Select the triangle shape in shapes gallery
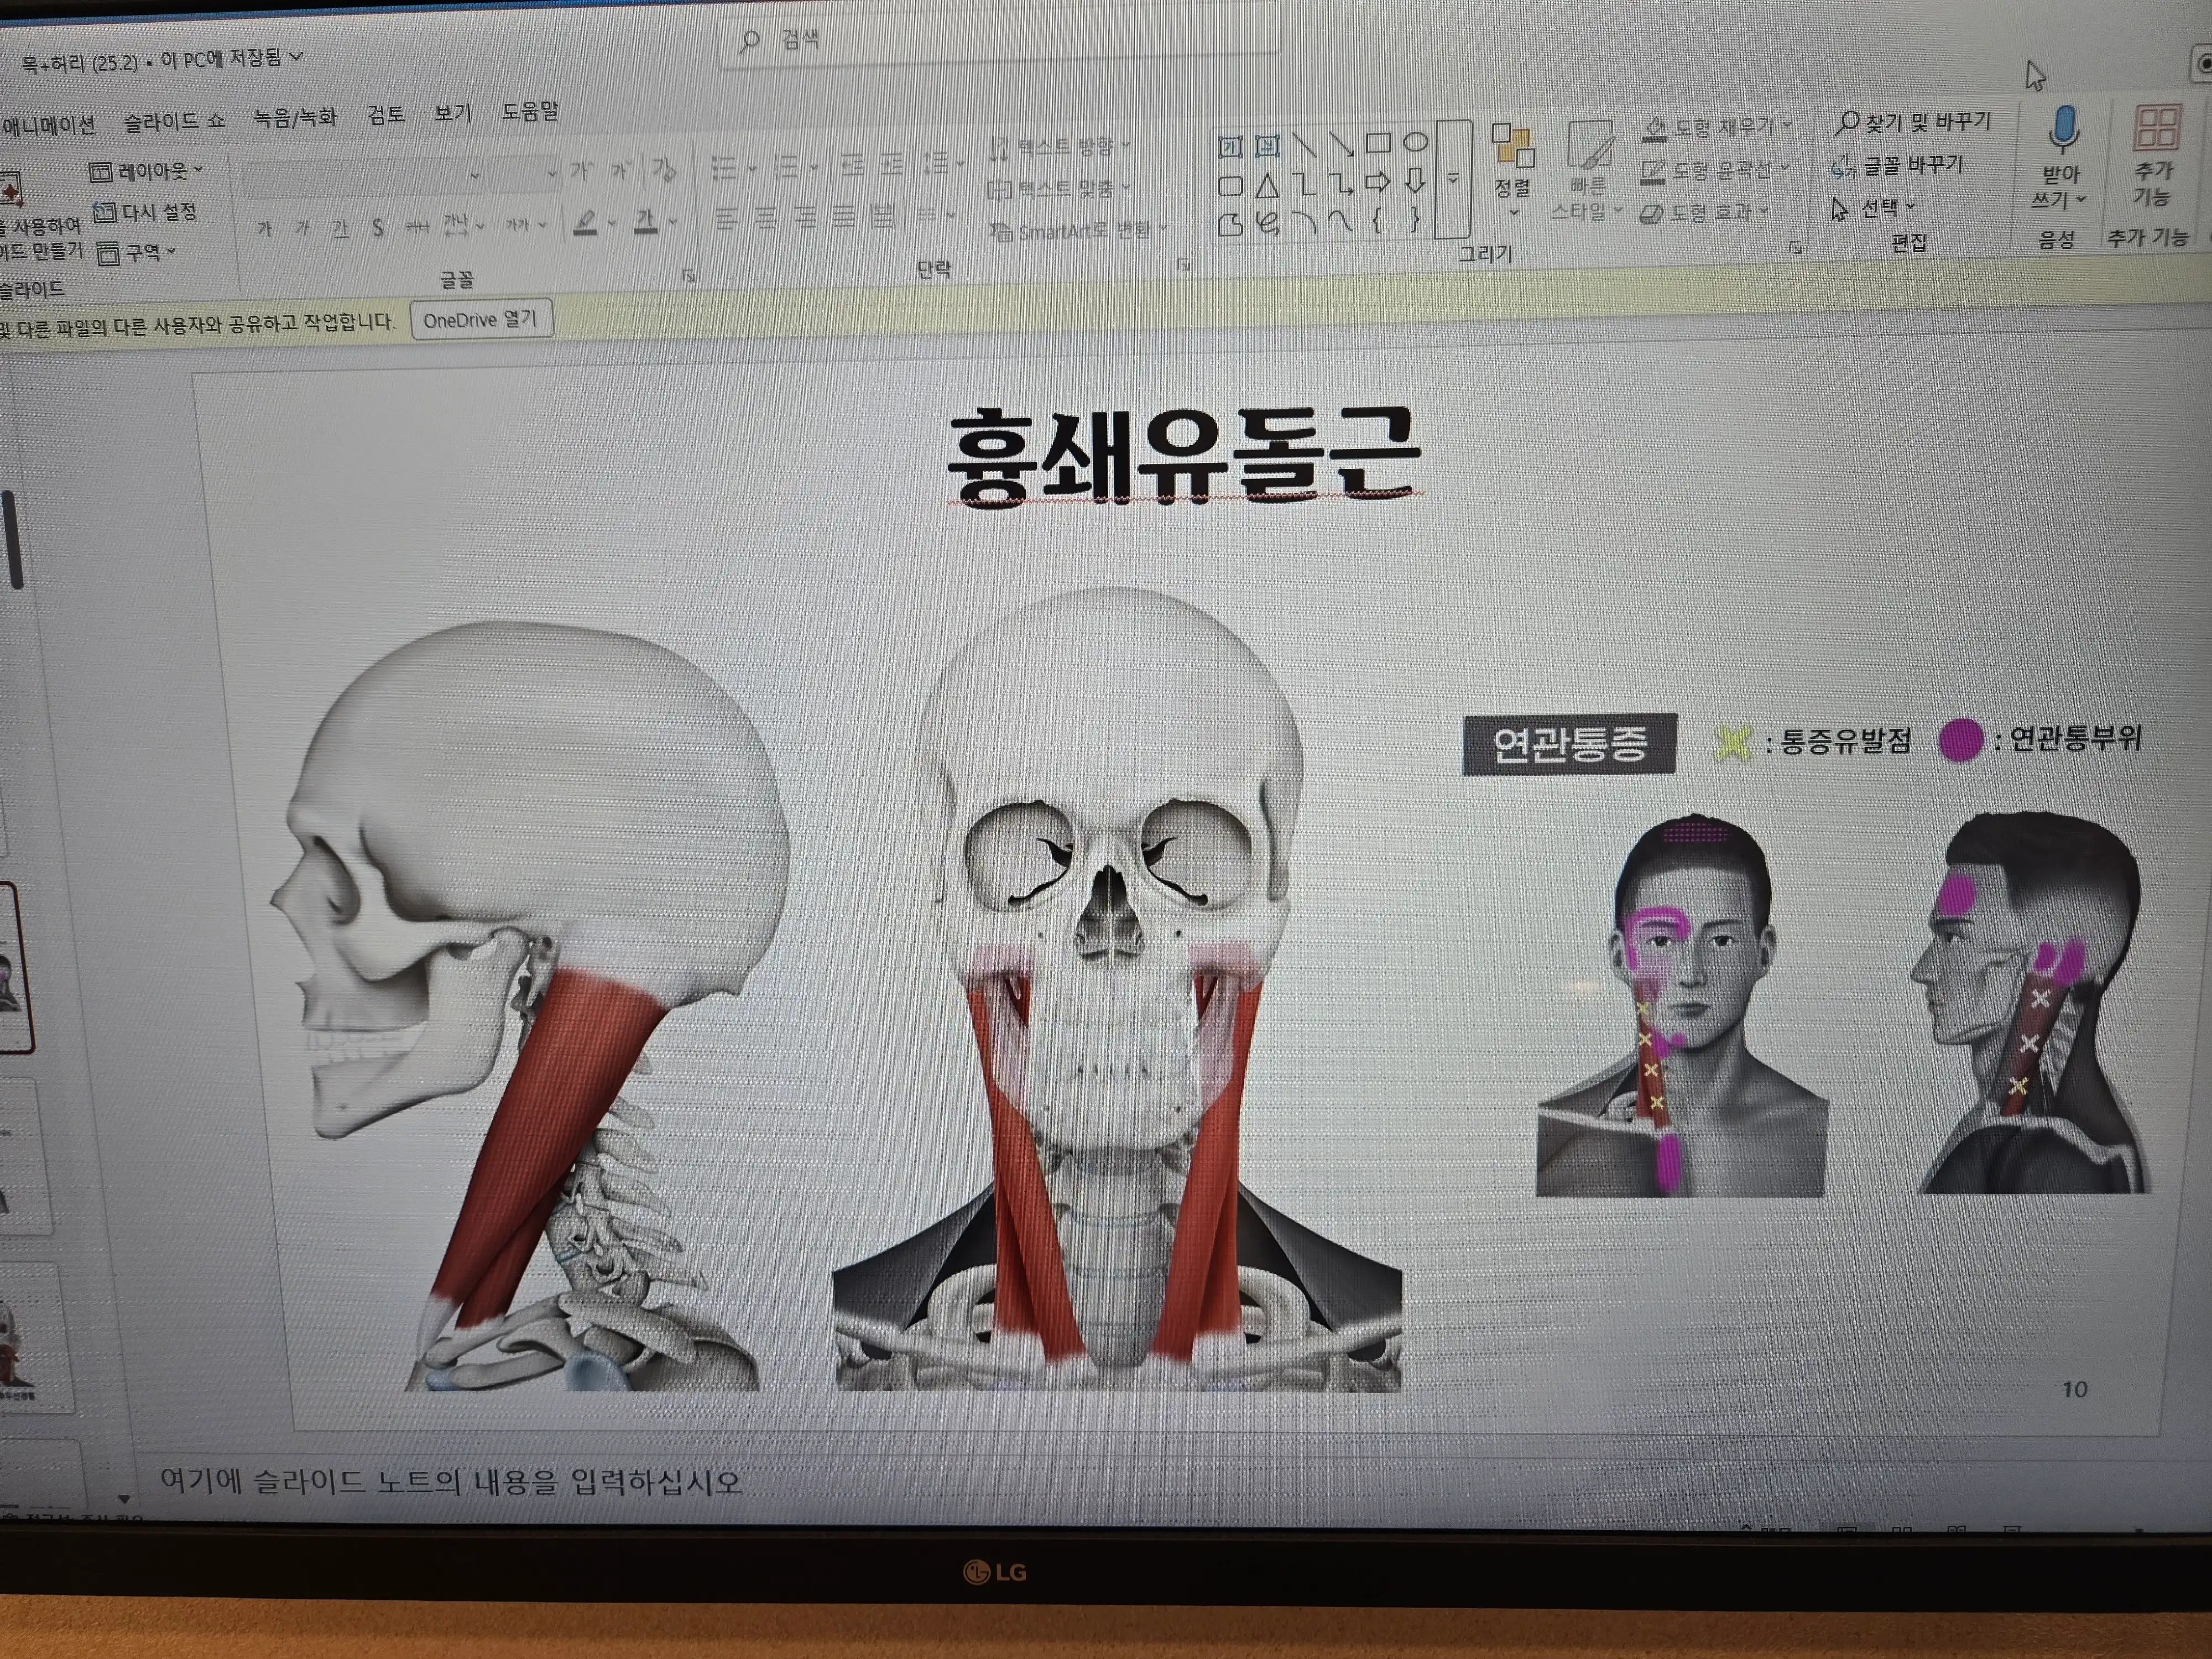Image resolution: width=2212 pixels, height=1659 pixels. coord(1267,185)
